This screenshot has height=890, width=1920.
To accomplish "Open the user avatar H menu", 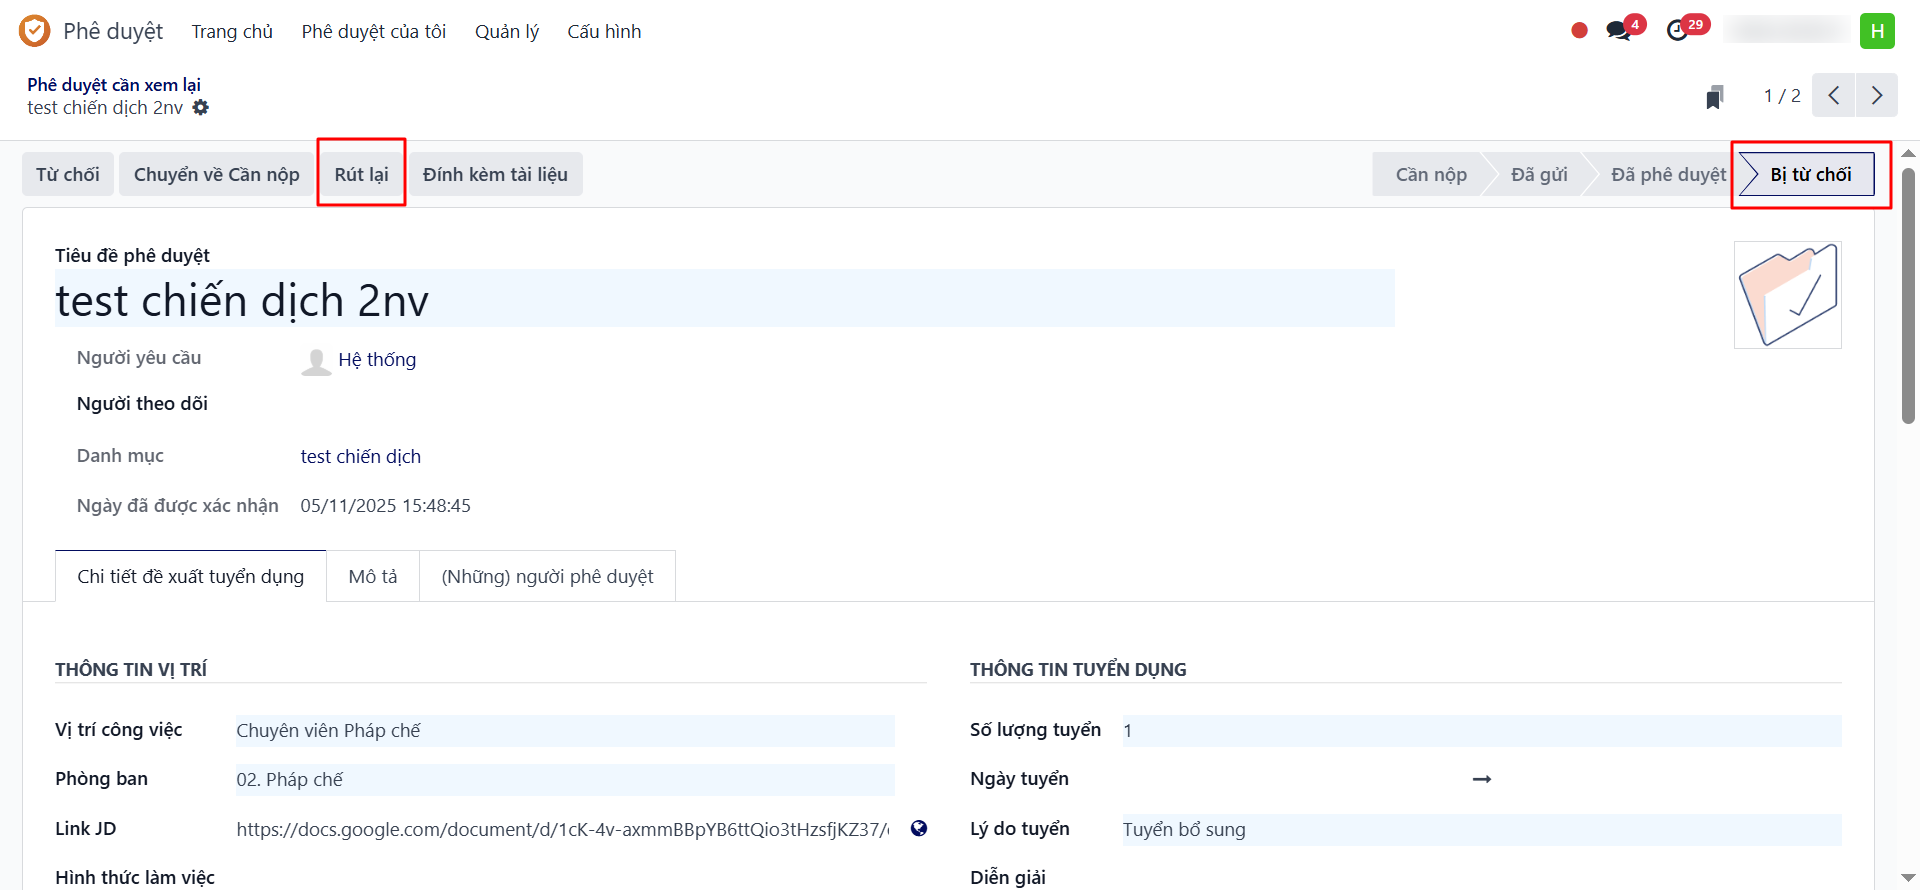I will (x=1877, y=31).
